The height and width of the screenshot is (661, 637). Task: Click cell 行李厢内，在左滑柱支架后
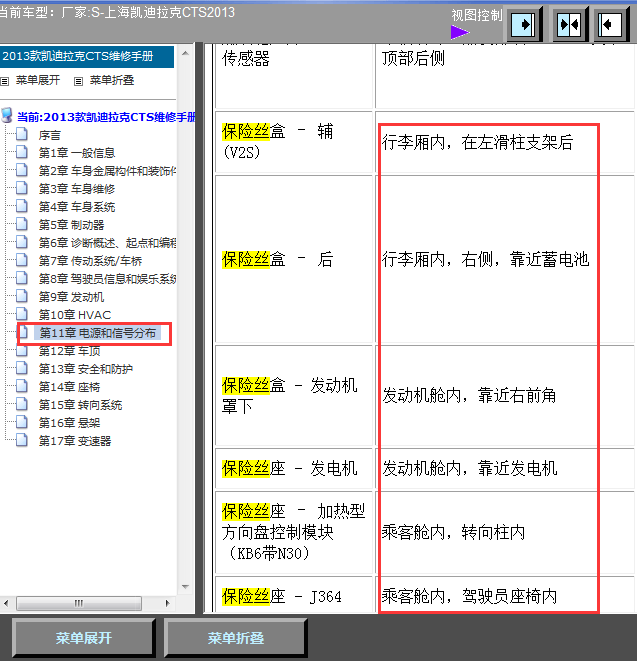click(x=505, y=142)
